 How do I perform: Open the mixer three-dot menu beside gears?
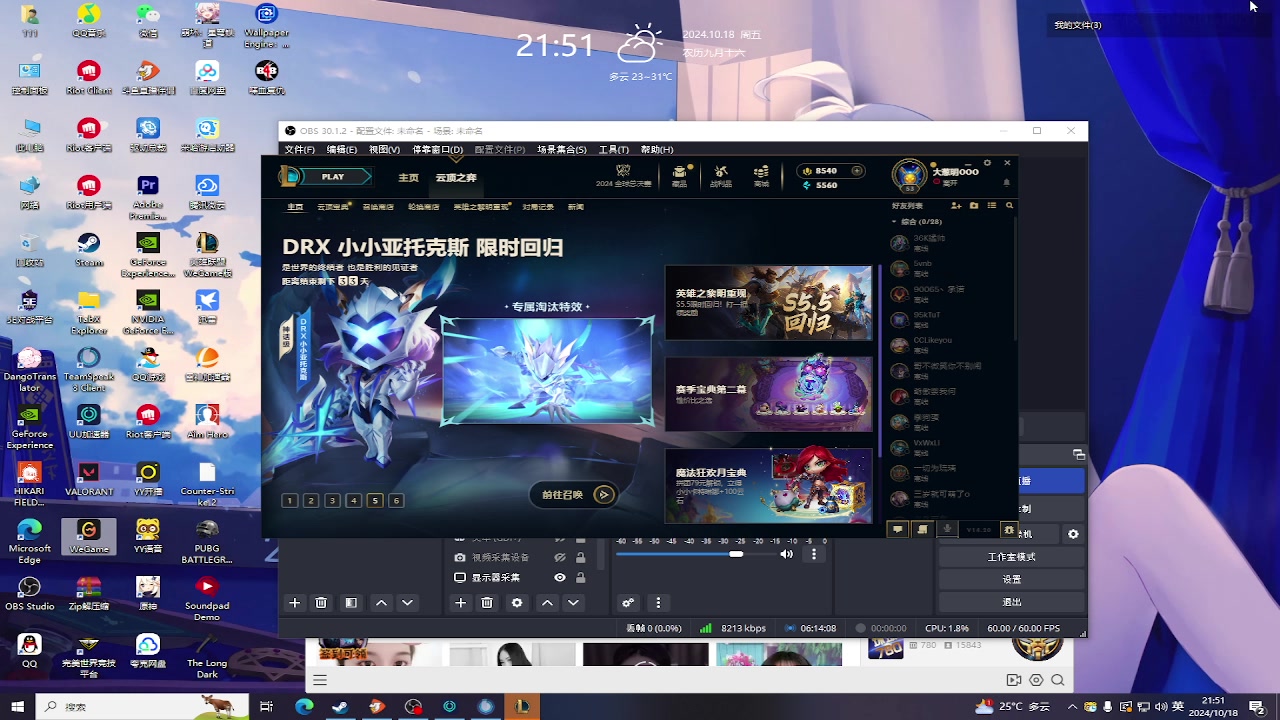tap(658, 603)
